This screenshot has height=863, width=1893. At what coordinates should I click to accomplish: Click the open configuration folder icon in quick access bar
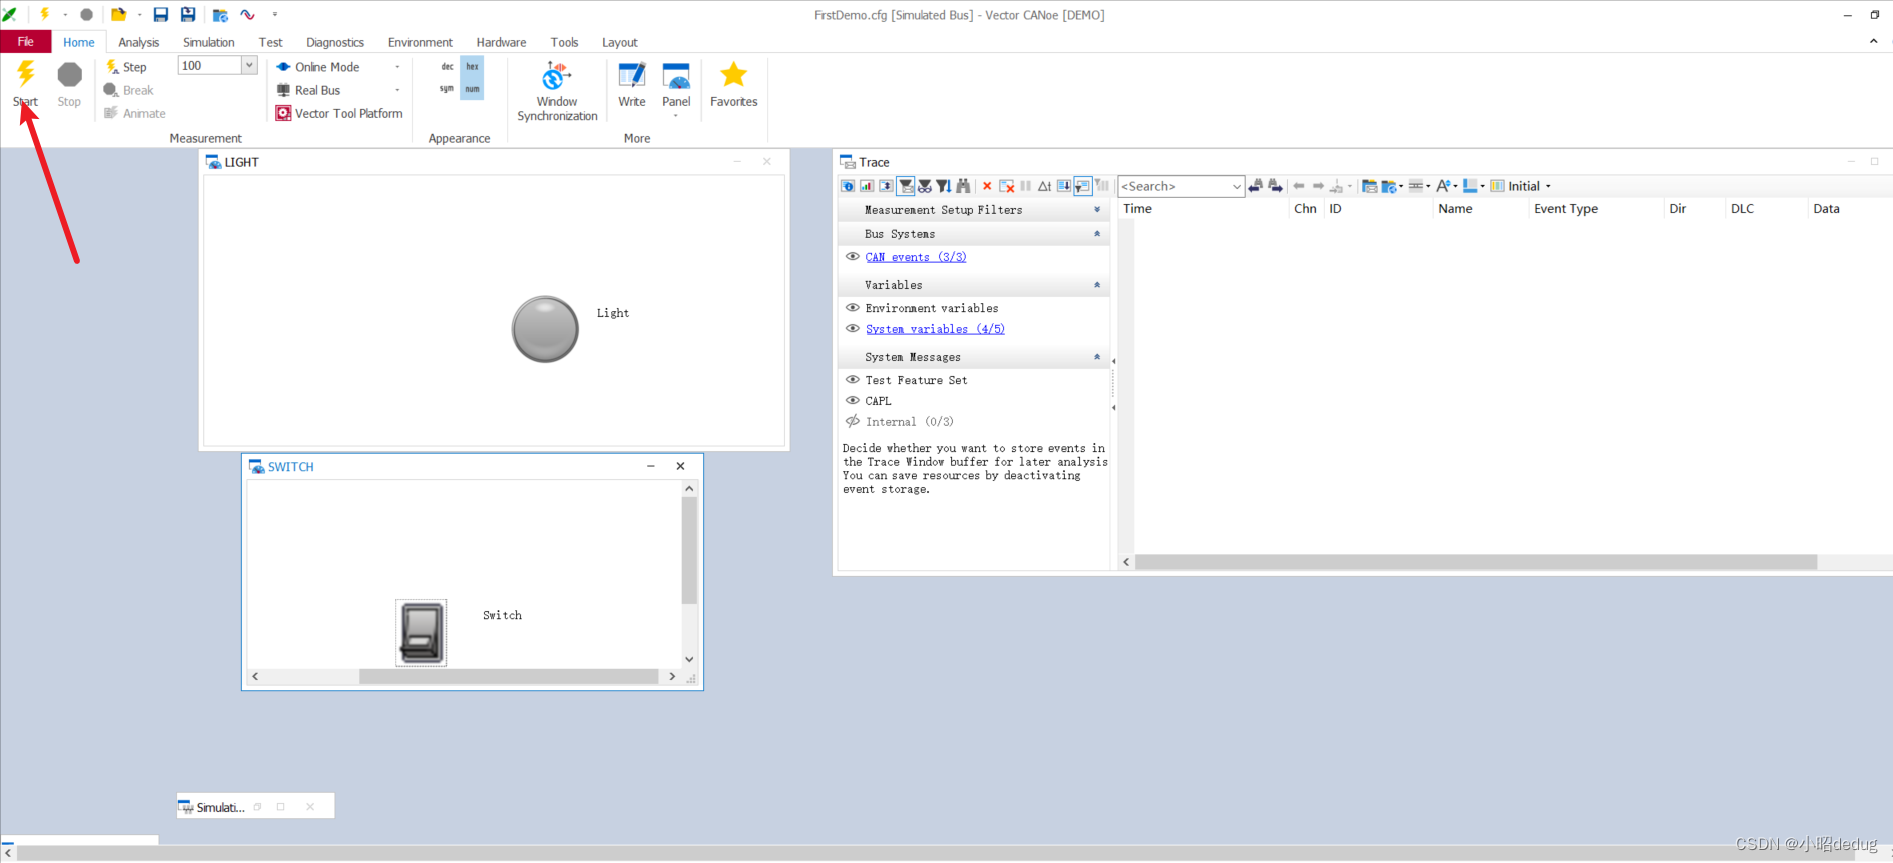[118, 15]
